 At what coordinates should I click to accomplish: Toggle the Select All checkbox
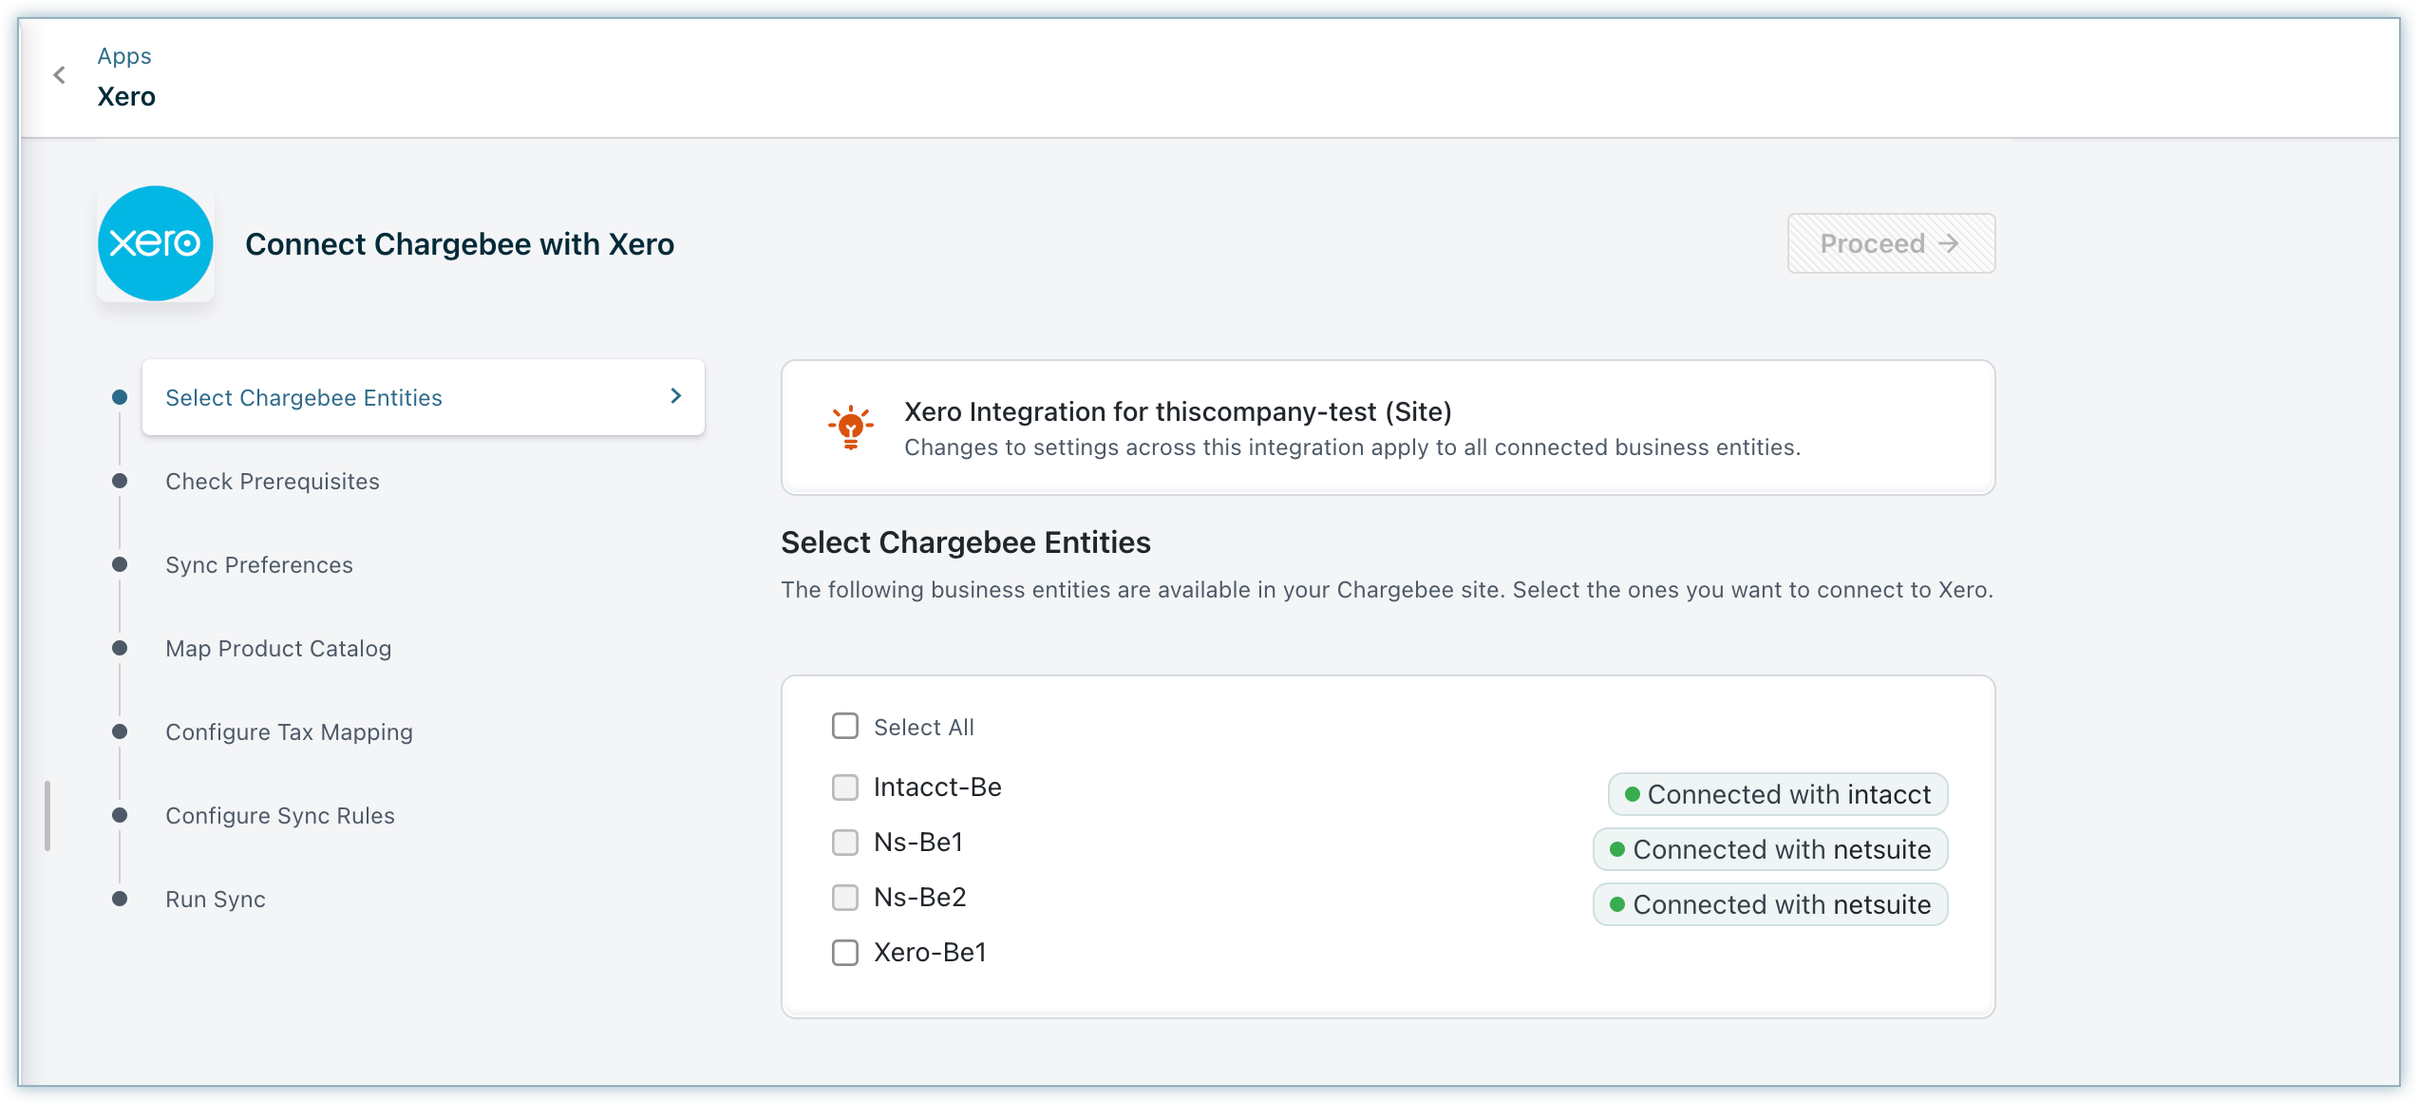(x=845, y=726)
